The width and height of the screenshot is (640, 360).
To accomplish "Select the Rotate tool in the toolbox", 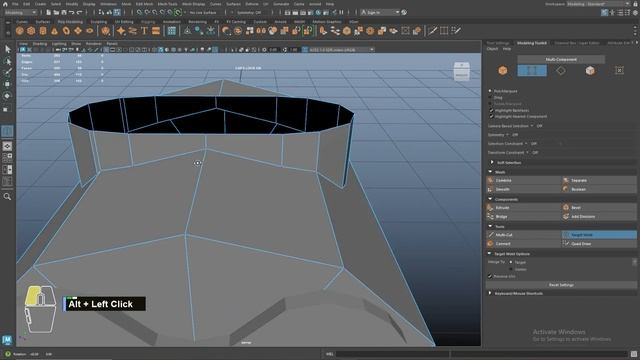I will tap(7, 96).
